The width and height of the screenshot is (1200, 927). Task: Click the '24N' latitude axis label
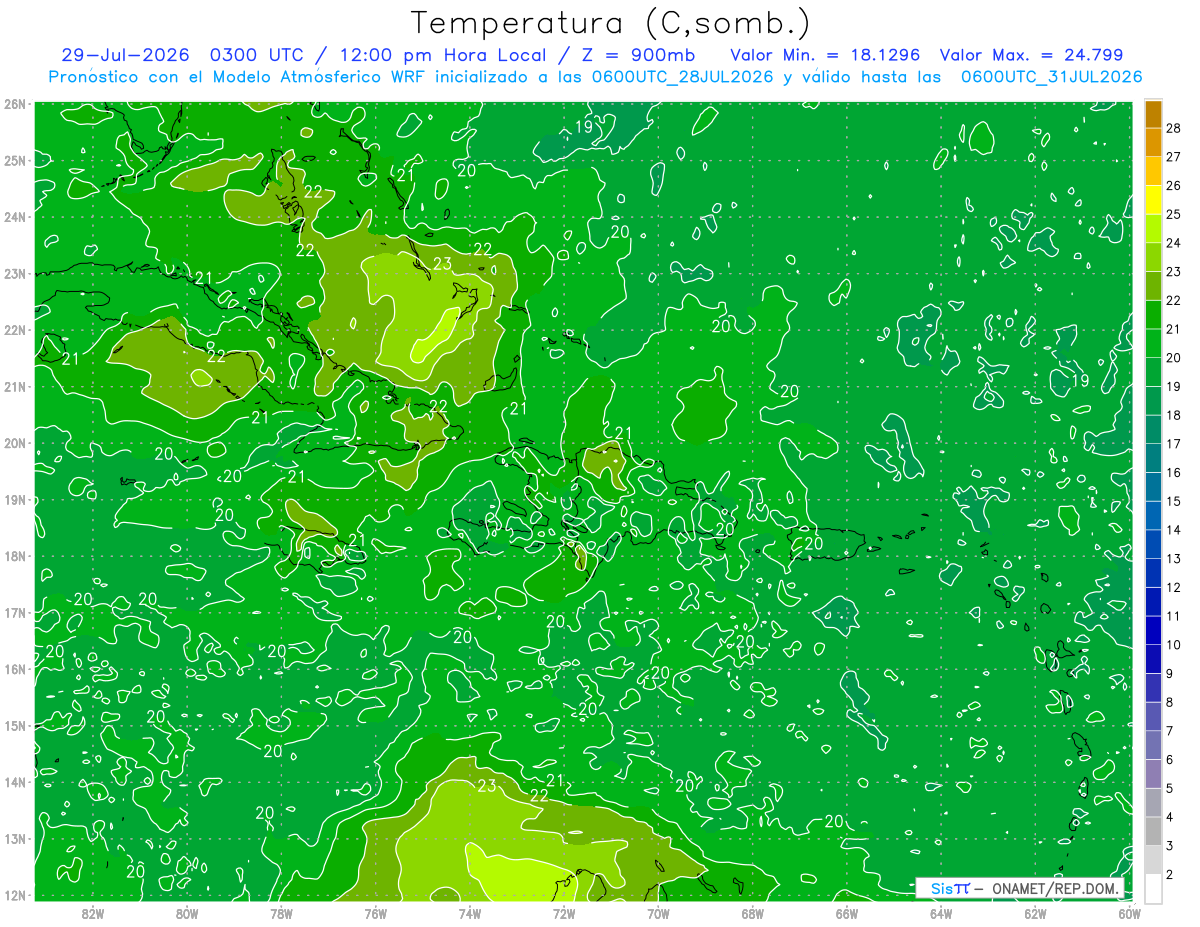pyautogui.click(x=14, y=217)
